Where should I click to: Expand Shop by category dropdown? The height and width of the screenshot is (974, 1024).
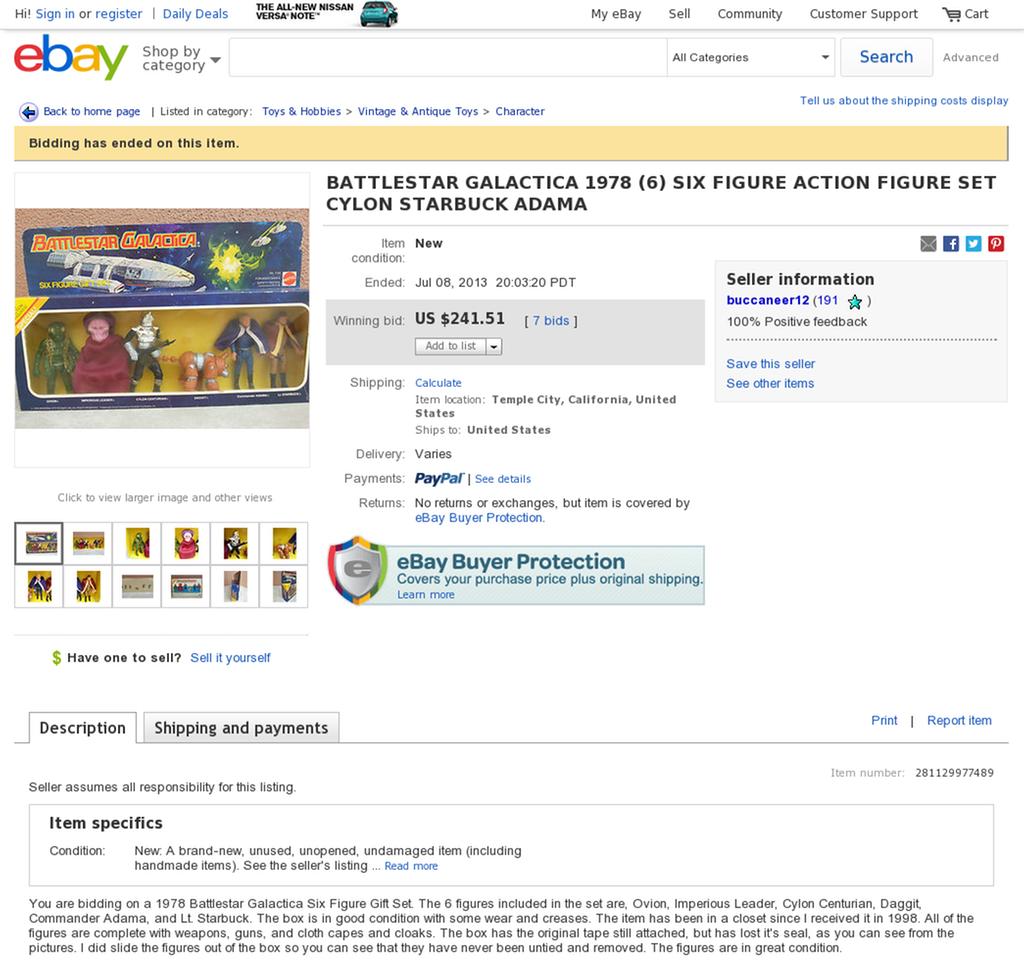click(181, 58)
